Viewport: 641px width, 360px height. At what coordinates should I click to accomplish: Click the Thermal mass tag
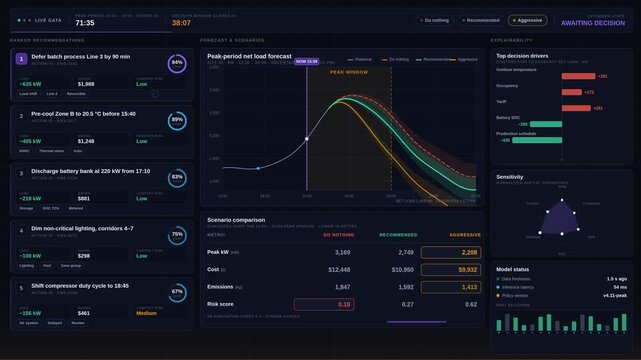pyautogui.click(x=52, y=151)
